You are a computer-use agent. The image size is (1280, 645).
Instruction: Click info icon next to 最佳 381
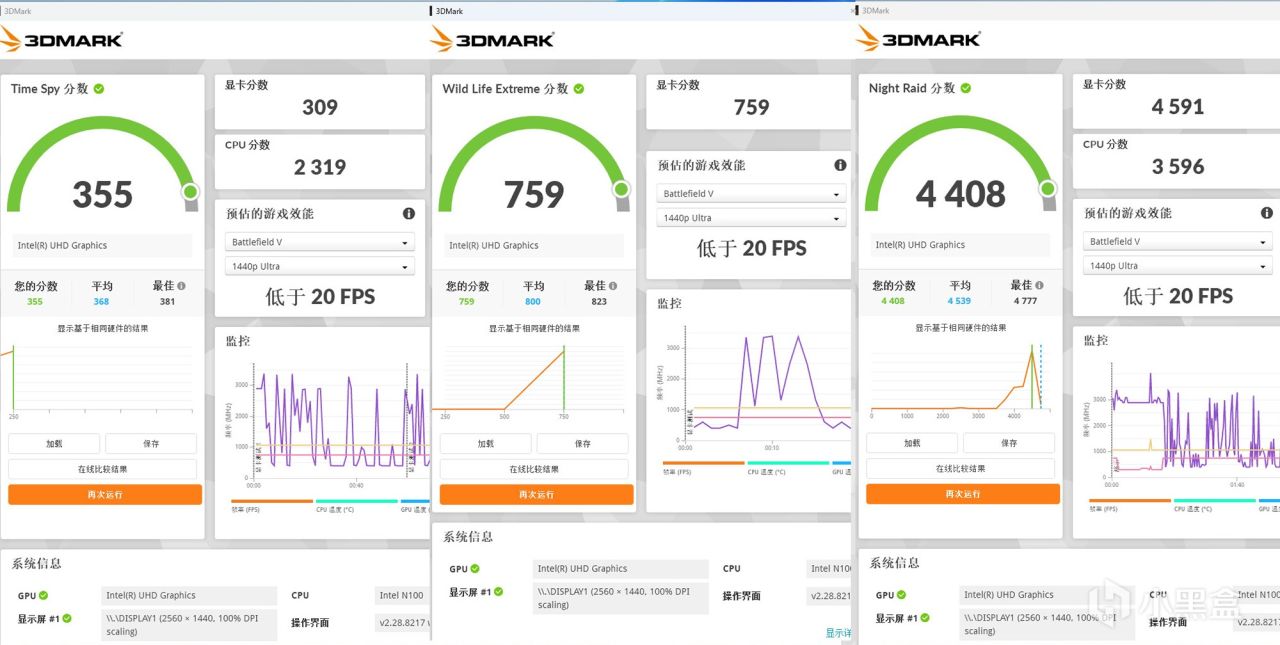[181, 286]
